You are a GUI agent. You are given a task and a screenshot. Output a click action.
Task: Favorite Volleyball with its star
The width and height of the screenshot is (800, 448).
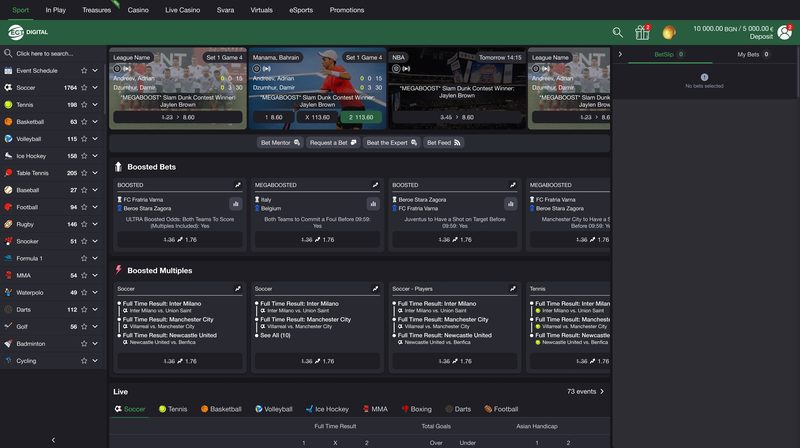(84, 139)
